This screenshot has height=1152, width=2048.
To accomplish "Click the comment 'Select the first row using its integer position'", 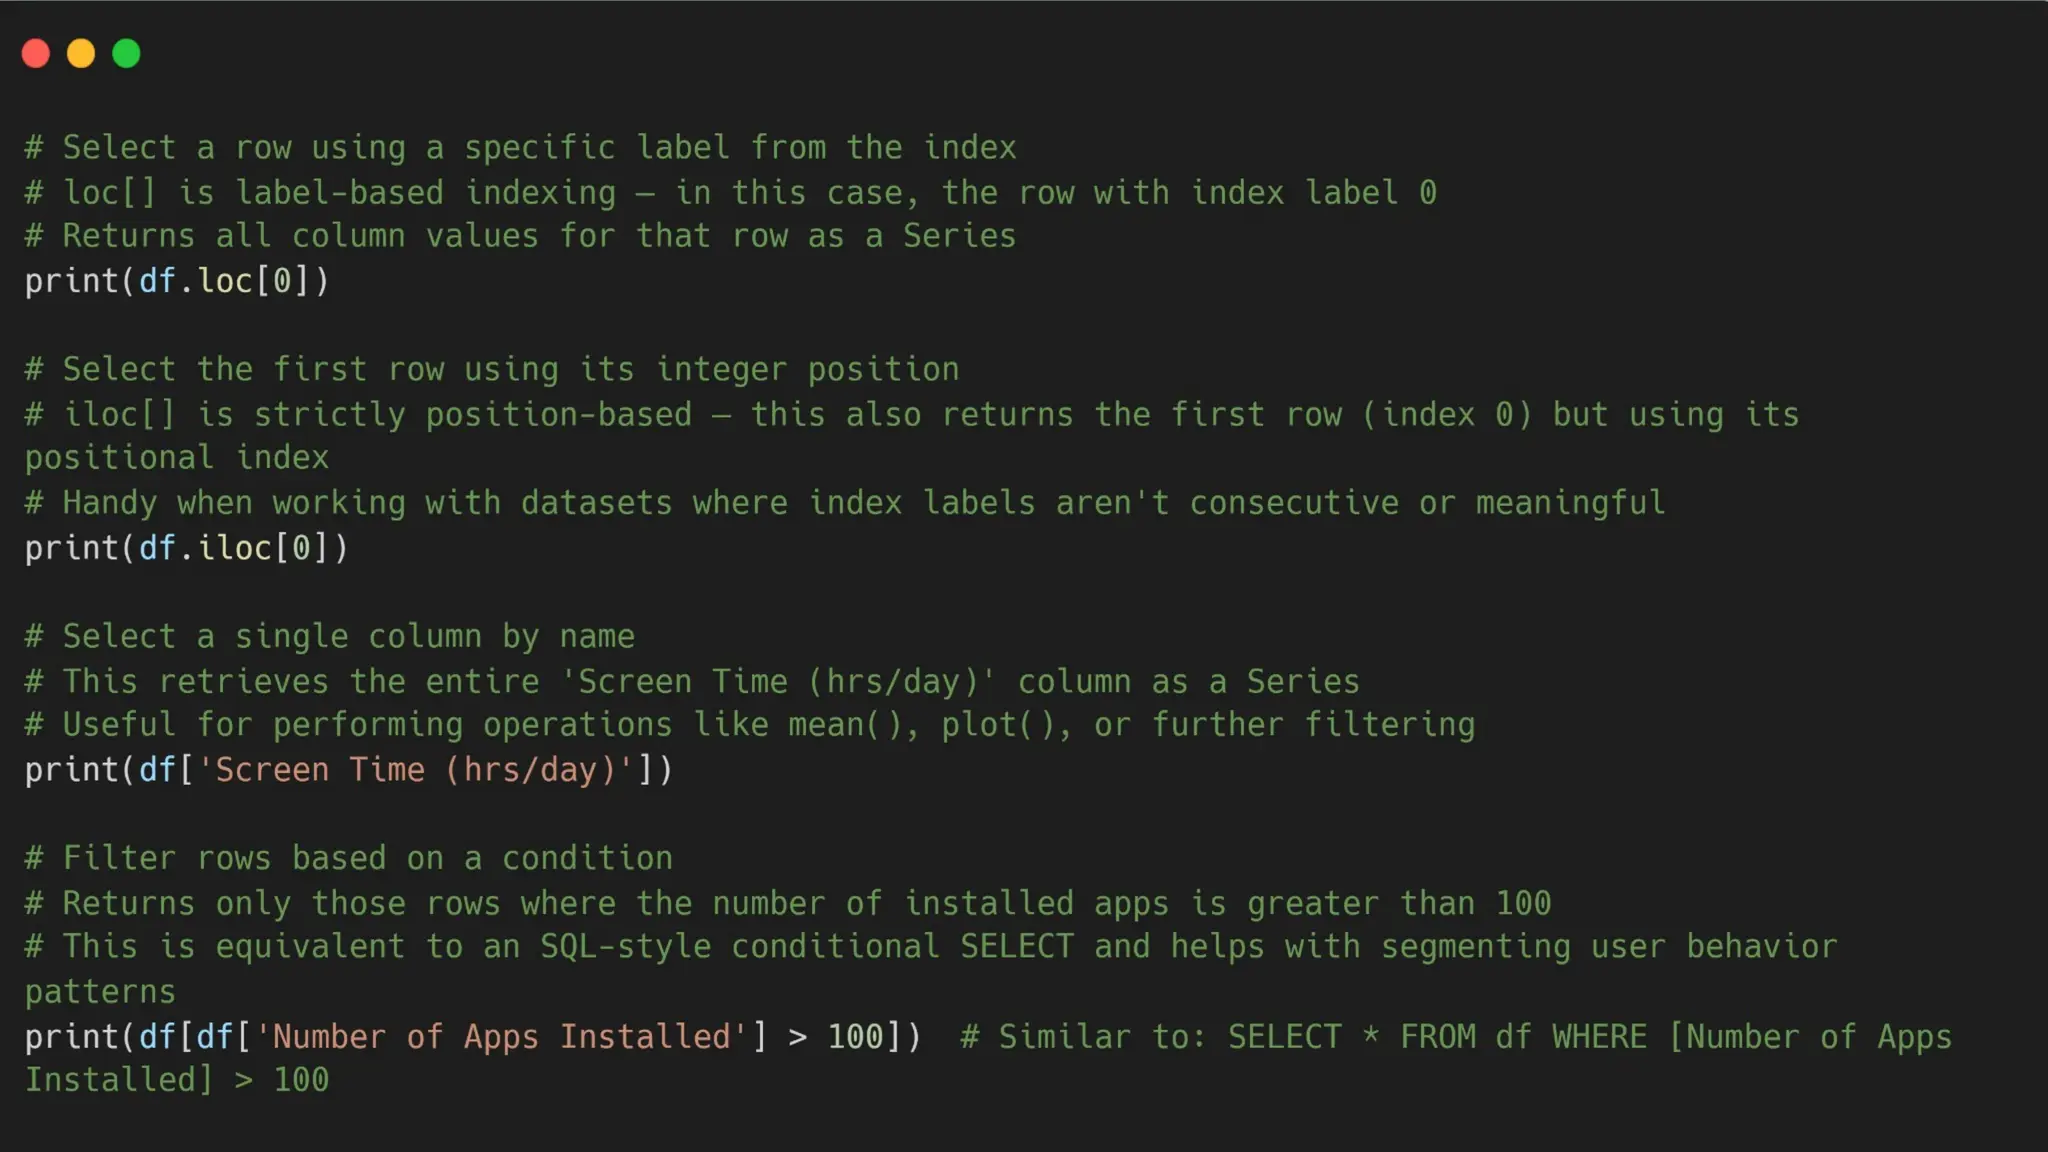I will coord(492,370).
